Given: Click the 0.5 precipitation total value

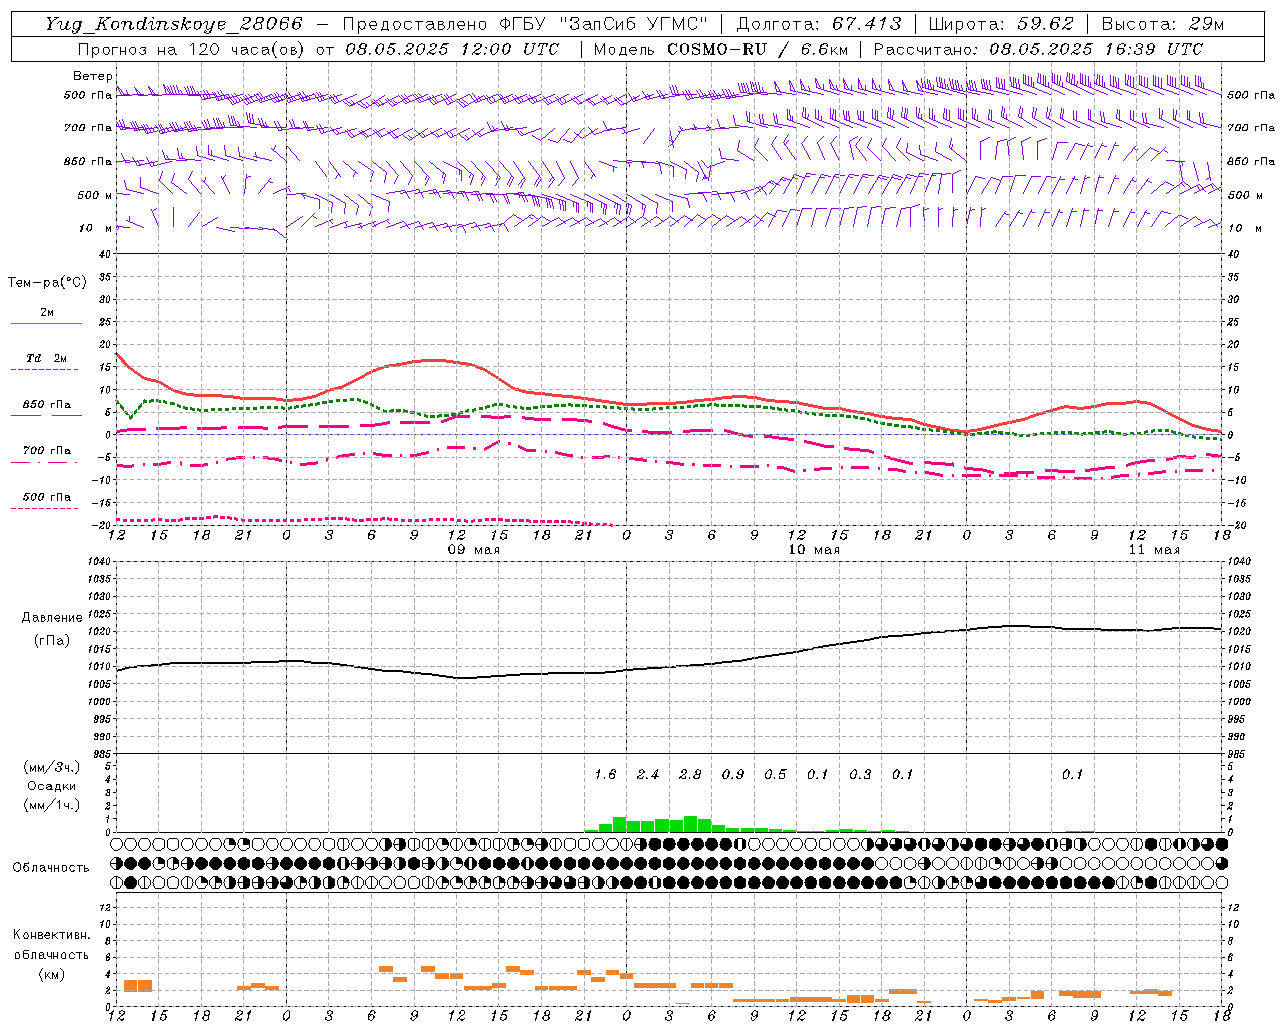Looking at the screenshot, I should pos(775,774).
